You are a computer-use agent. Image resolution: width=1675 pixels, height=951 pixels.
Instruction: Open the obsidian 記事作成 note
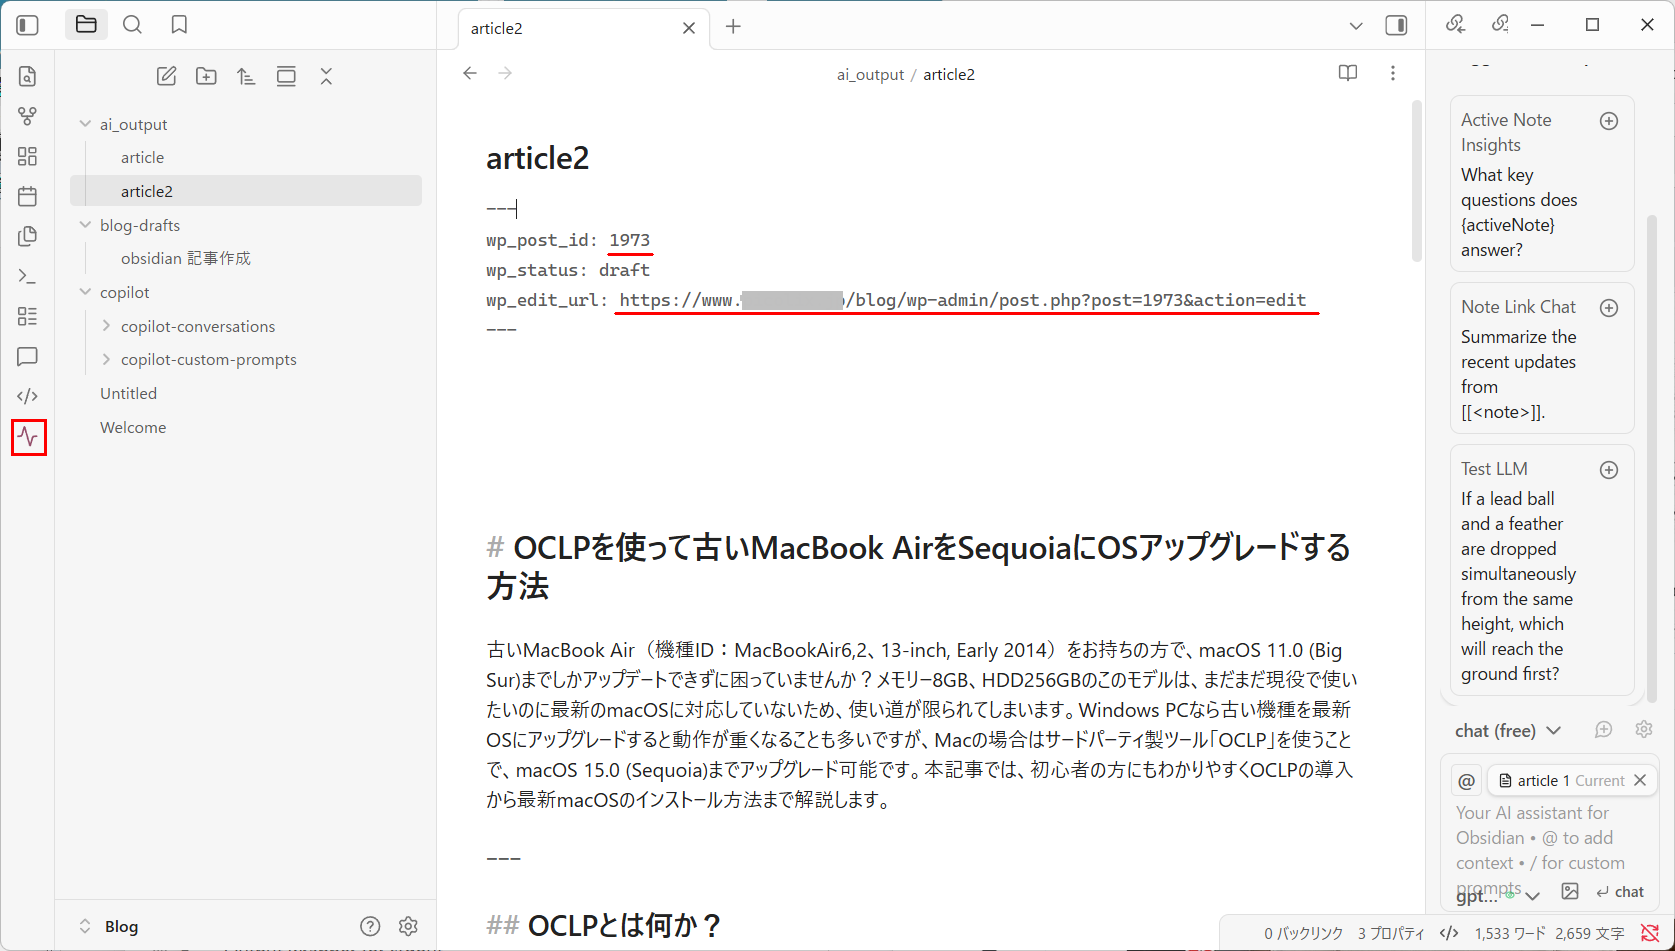[186, 258]
